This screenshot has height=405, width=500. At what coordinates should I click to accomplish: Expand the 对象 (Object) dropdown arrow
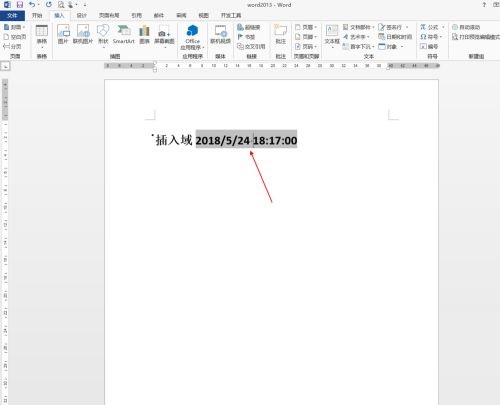click(x=402, y=46)
